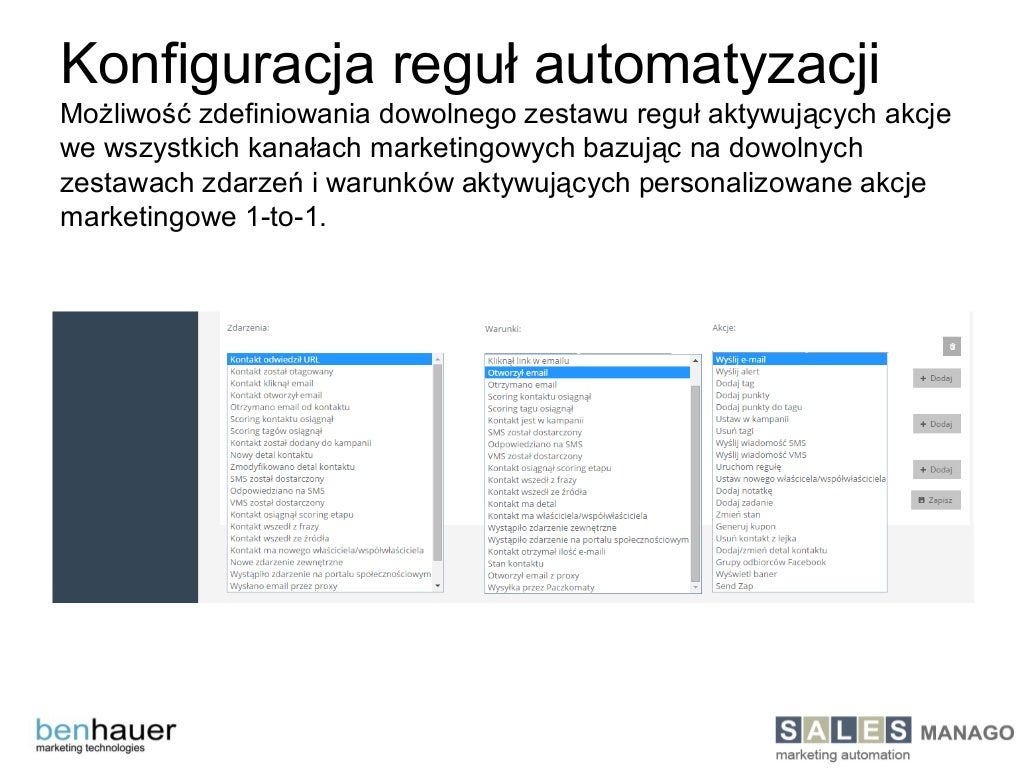Select 'Ustaw nowego właściciela/współwłaściciela' action

tap(801, 479)
